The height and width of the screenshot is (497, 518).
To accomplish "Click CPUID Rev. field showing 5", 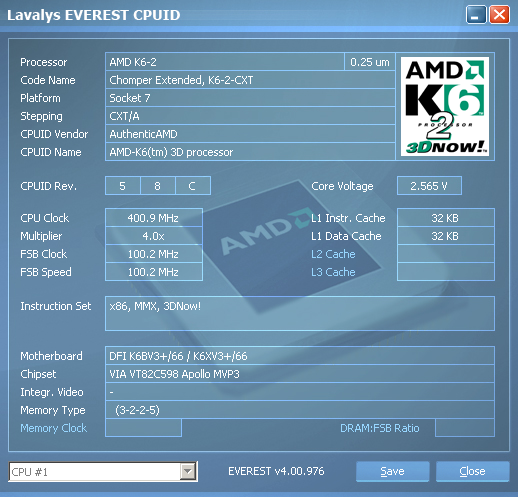I will [x=123, y=186].
